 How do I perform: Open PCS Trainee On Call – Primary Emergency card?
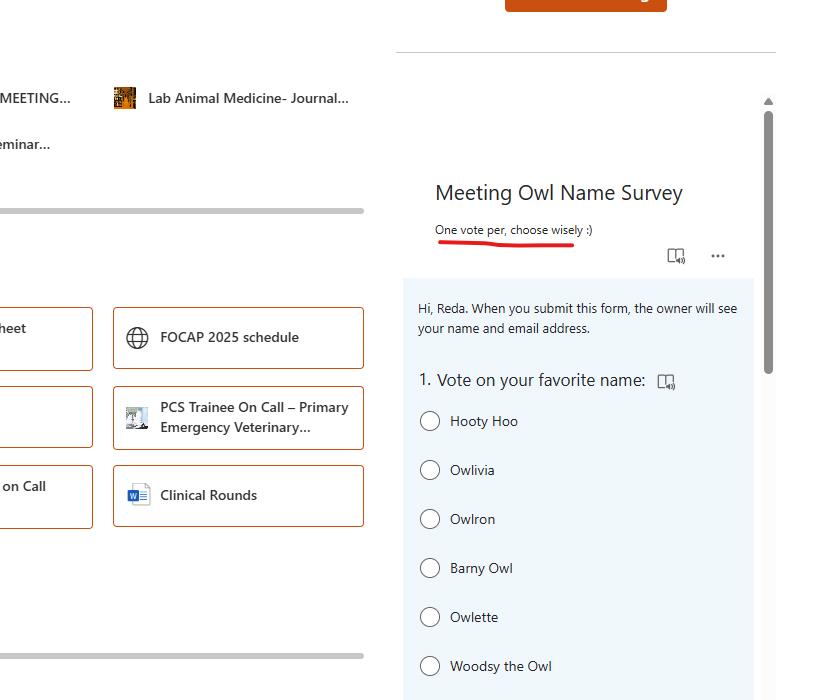point(239,418)
